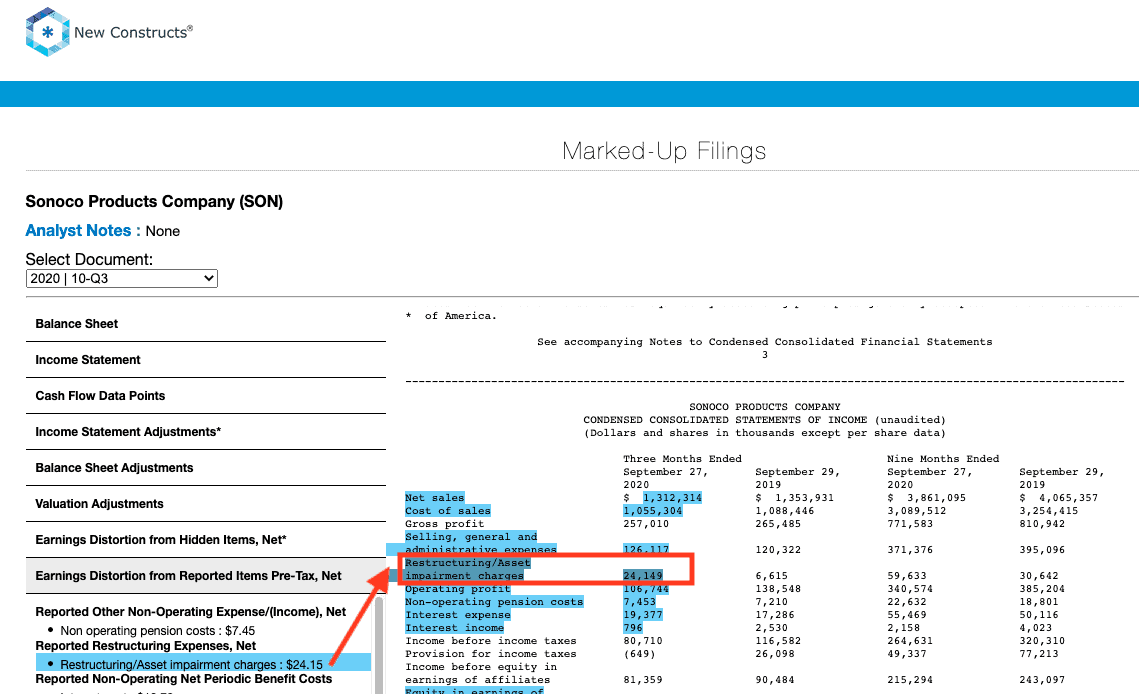Viewport: 1139px width, 694px height.
Task: Click highlighted Restructuring/Asset impairment charges in filing
Action: click(467, 569)
